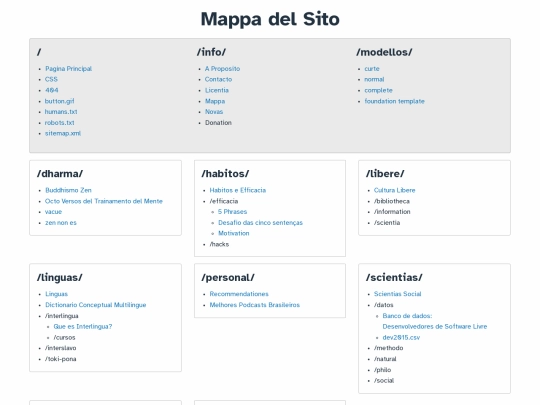Select the /hacks list item
The image size is (540, 405).
click(219, 244)
